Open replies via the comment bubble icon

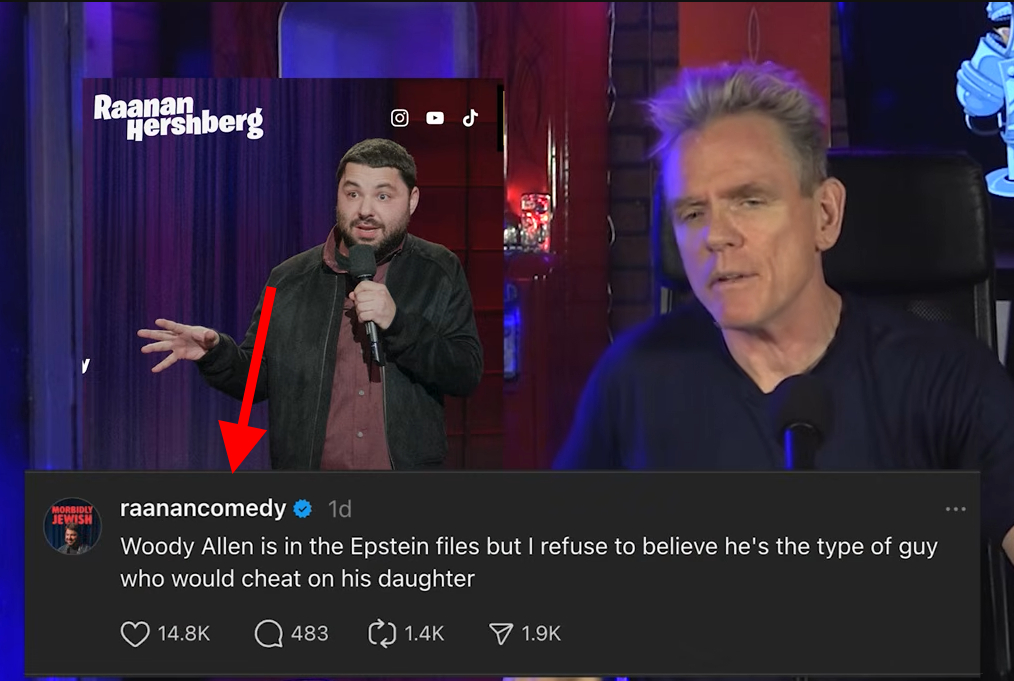tap(269, 634)
